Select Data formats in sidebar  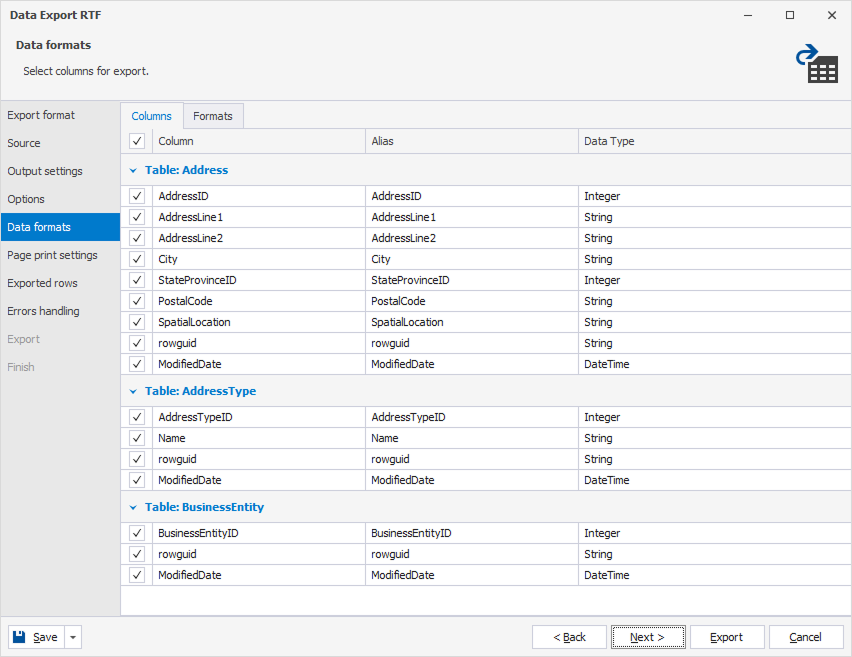60,227
